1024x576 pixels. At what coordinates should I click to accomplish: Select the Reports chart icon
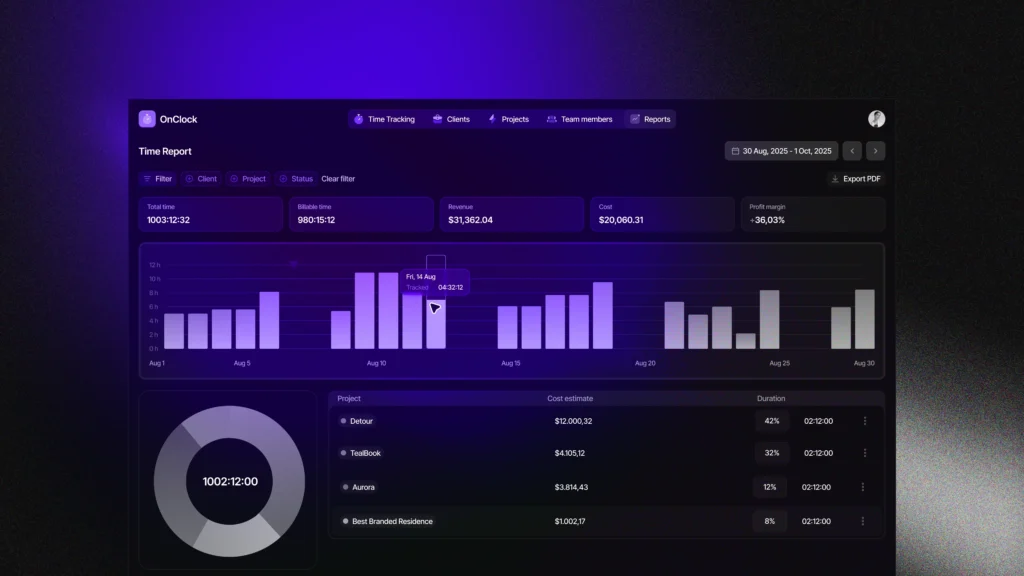[x=635, y=119]
